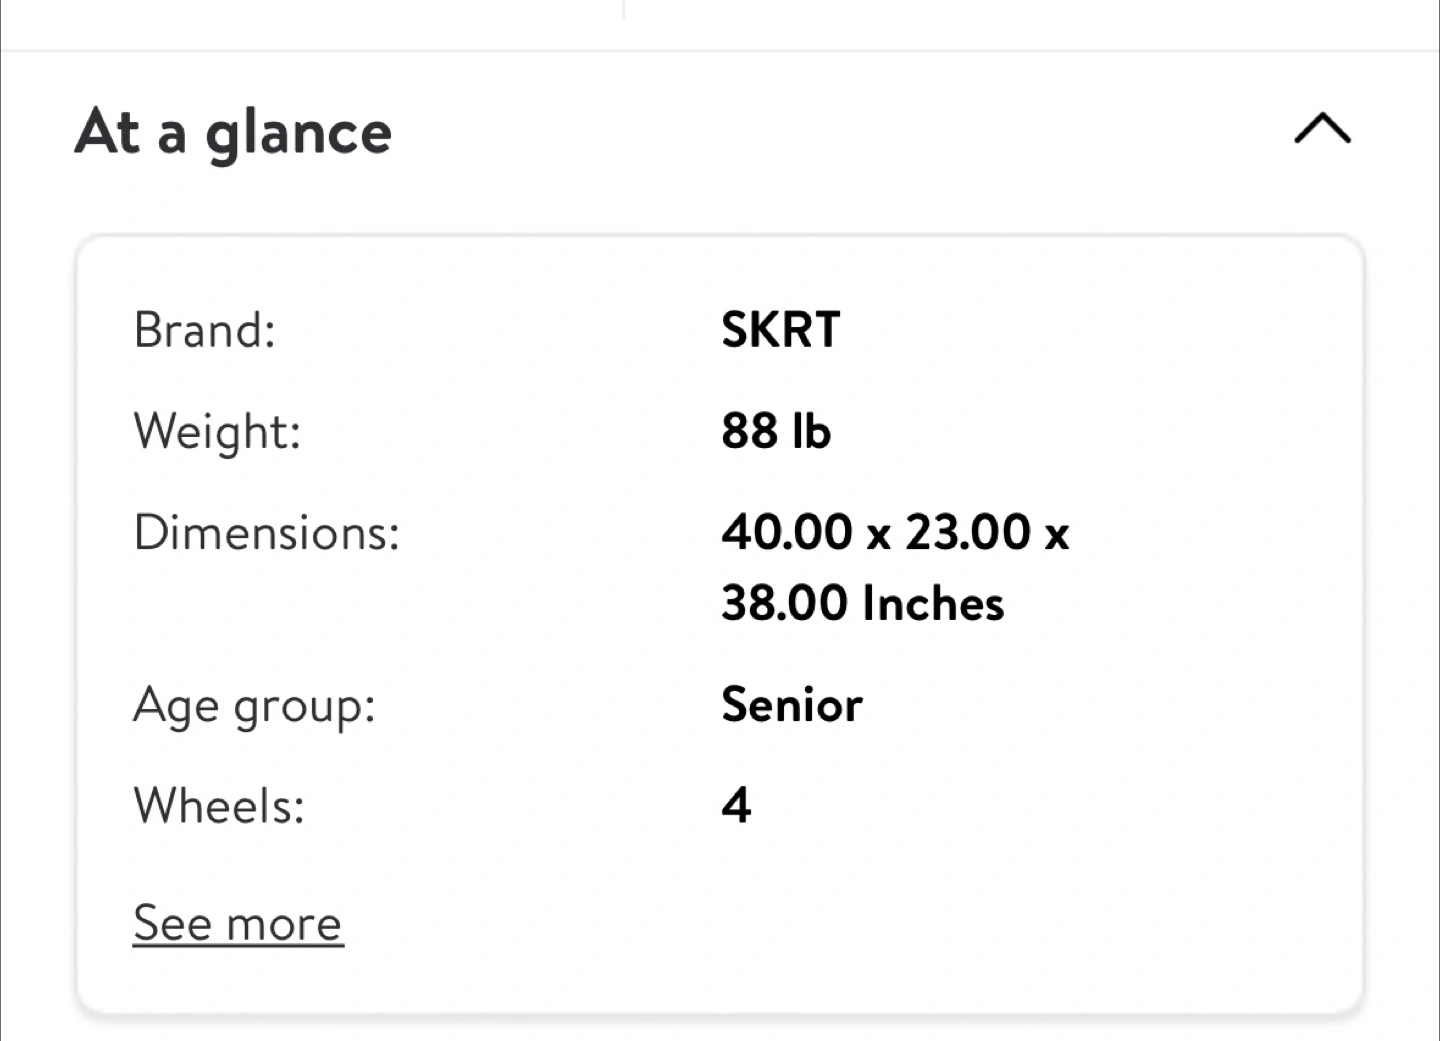Click the word Inches in dimensions
This screenshot has height=1041, width=1440.
click(x=933, y=604)
